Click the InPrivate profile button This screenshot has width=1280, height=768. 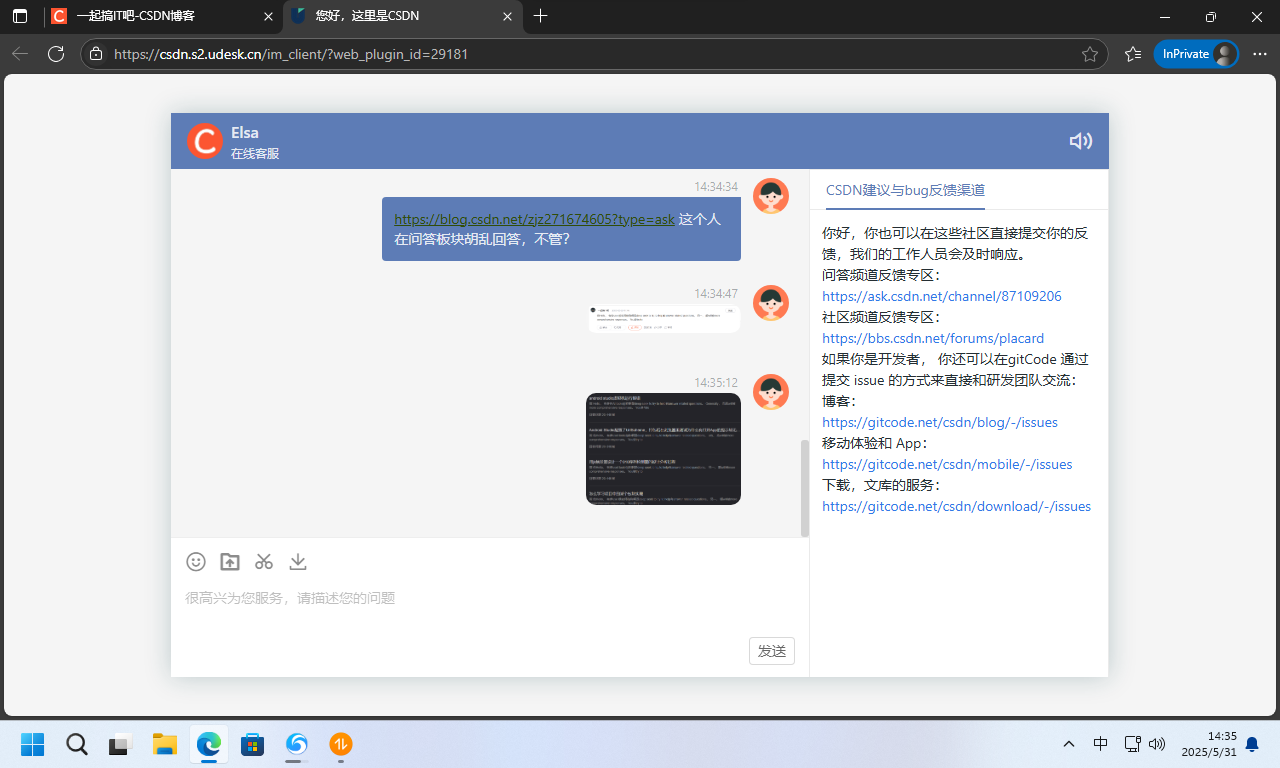click(x=1196, y=54)
